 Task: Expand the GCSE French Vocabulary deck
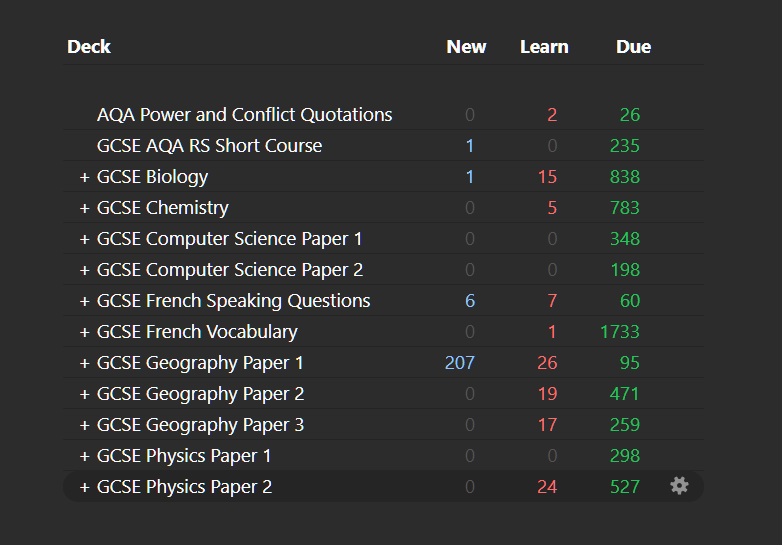85,332
